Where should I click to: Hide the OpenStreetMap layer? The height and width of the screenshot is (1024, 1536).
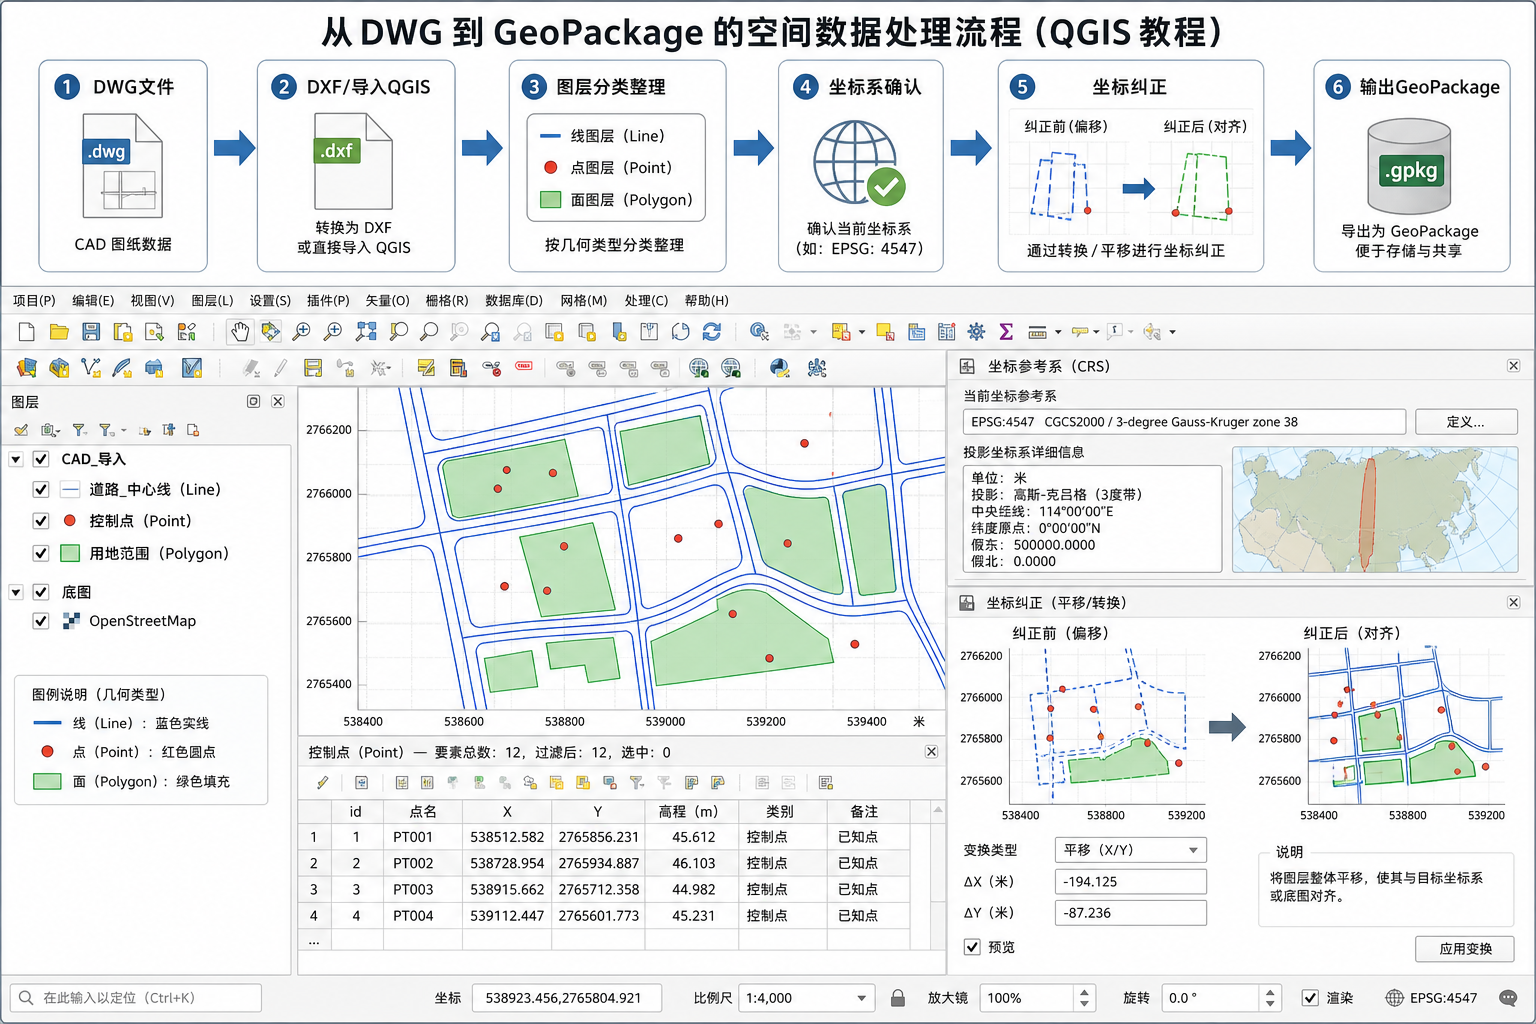(41, 621)
